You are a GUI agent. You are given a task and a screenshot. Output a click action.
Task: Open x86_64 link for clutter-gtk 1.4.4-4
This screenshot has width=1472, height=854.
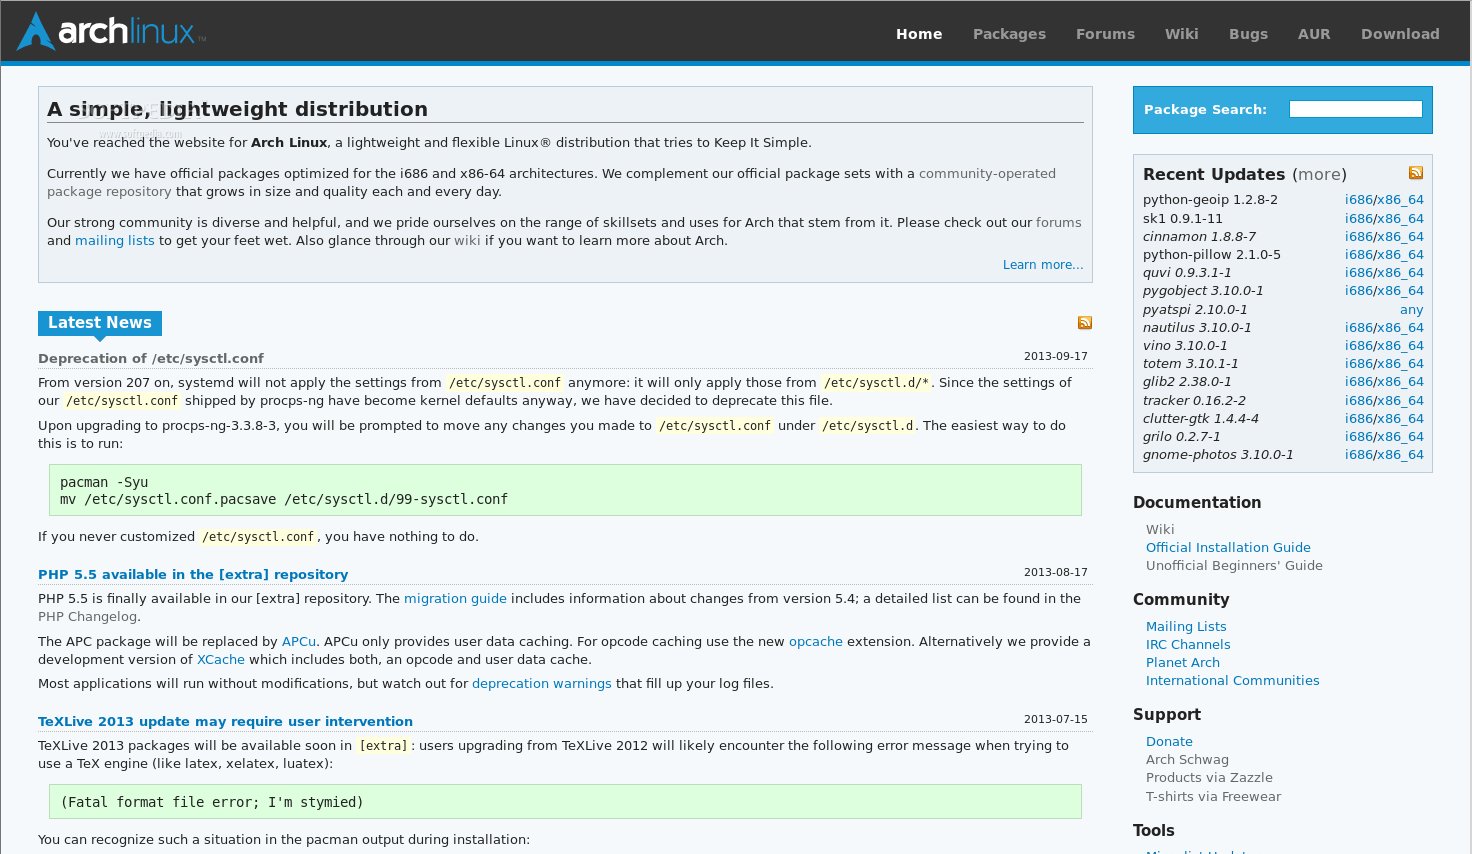tap(1400, 419)
